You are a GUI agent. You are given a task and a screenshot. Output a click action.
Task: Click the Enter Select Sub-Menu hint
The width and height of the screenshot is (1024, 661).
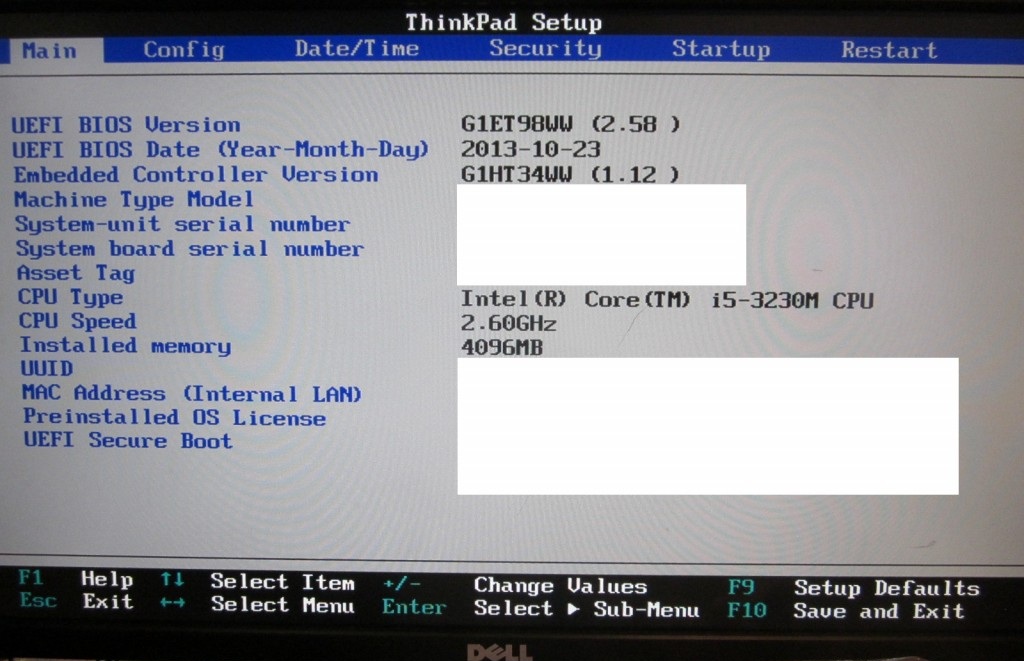pos(541,608)
